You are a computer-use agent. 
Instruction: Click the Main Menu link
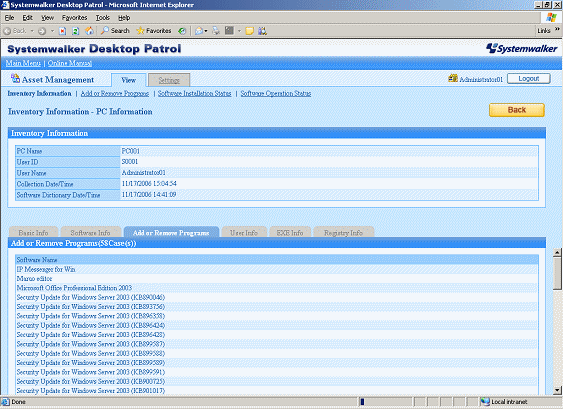[23, 63]
